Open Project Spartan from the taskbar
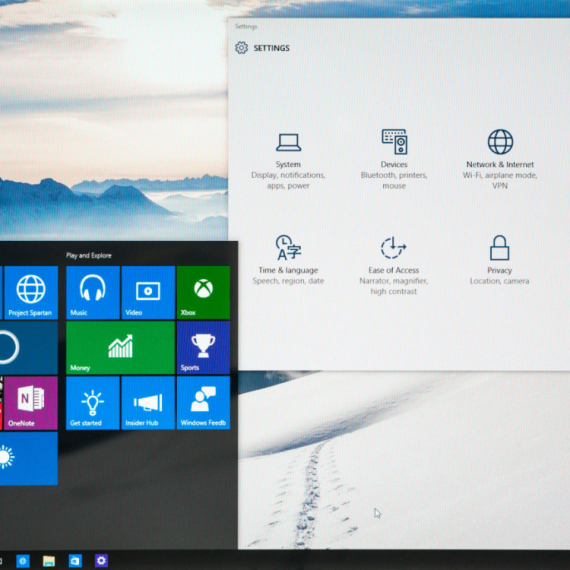 coord(23,561)
